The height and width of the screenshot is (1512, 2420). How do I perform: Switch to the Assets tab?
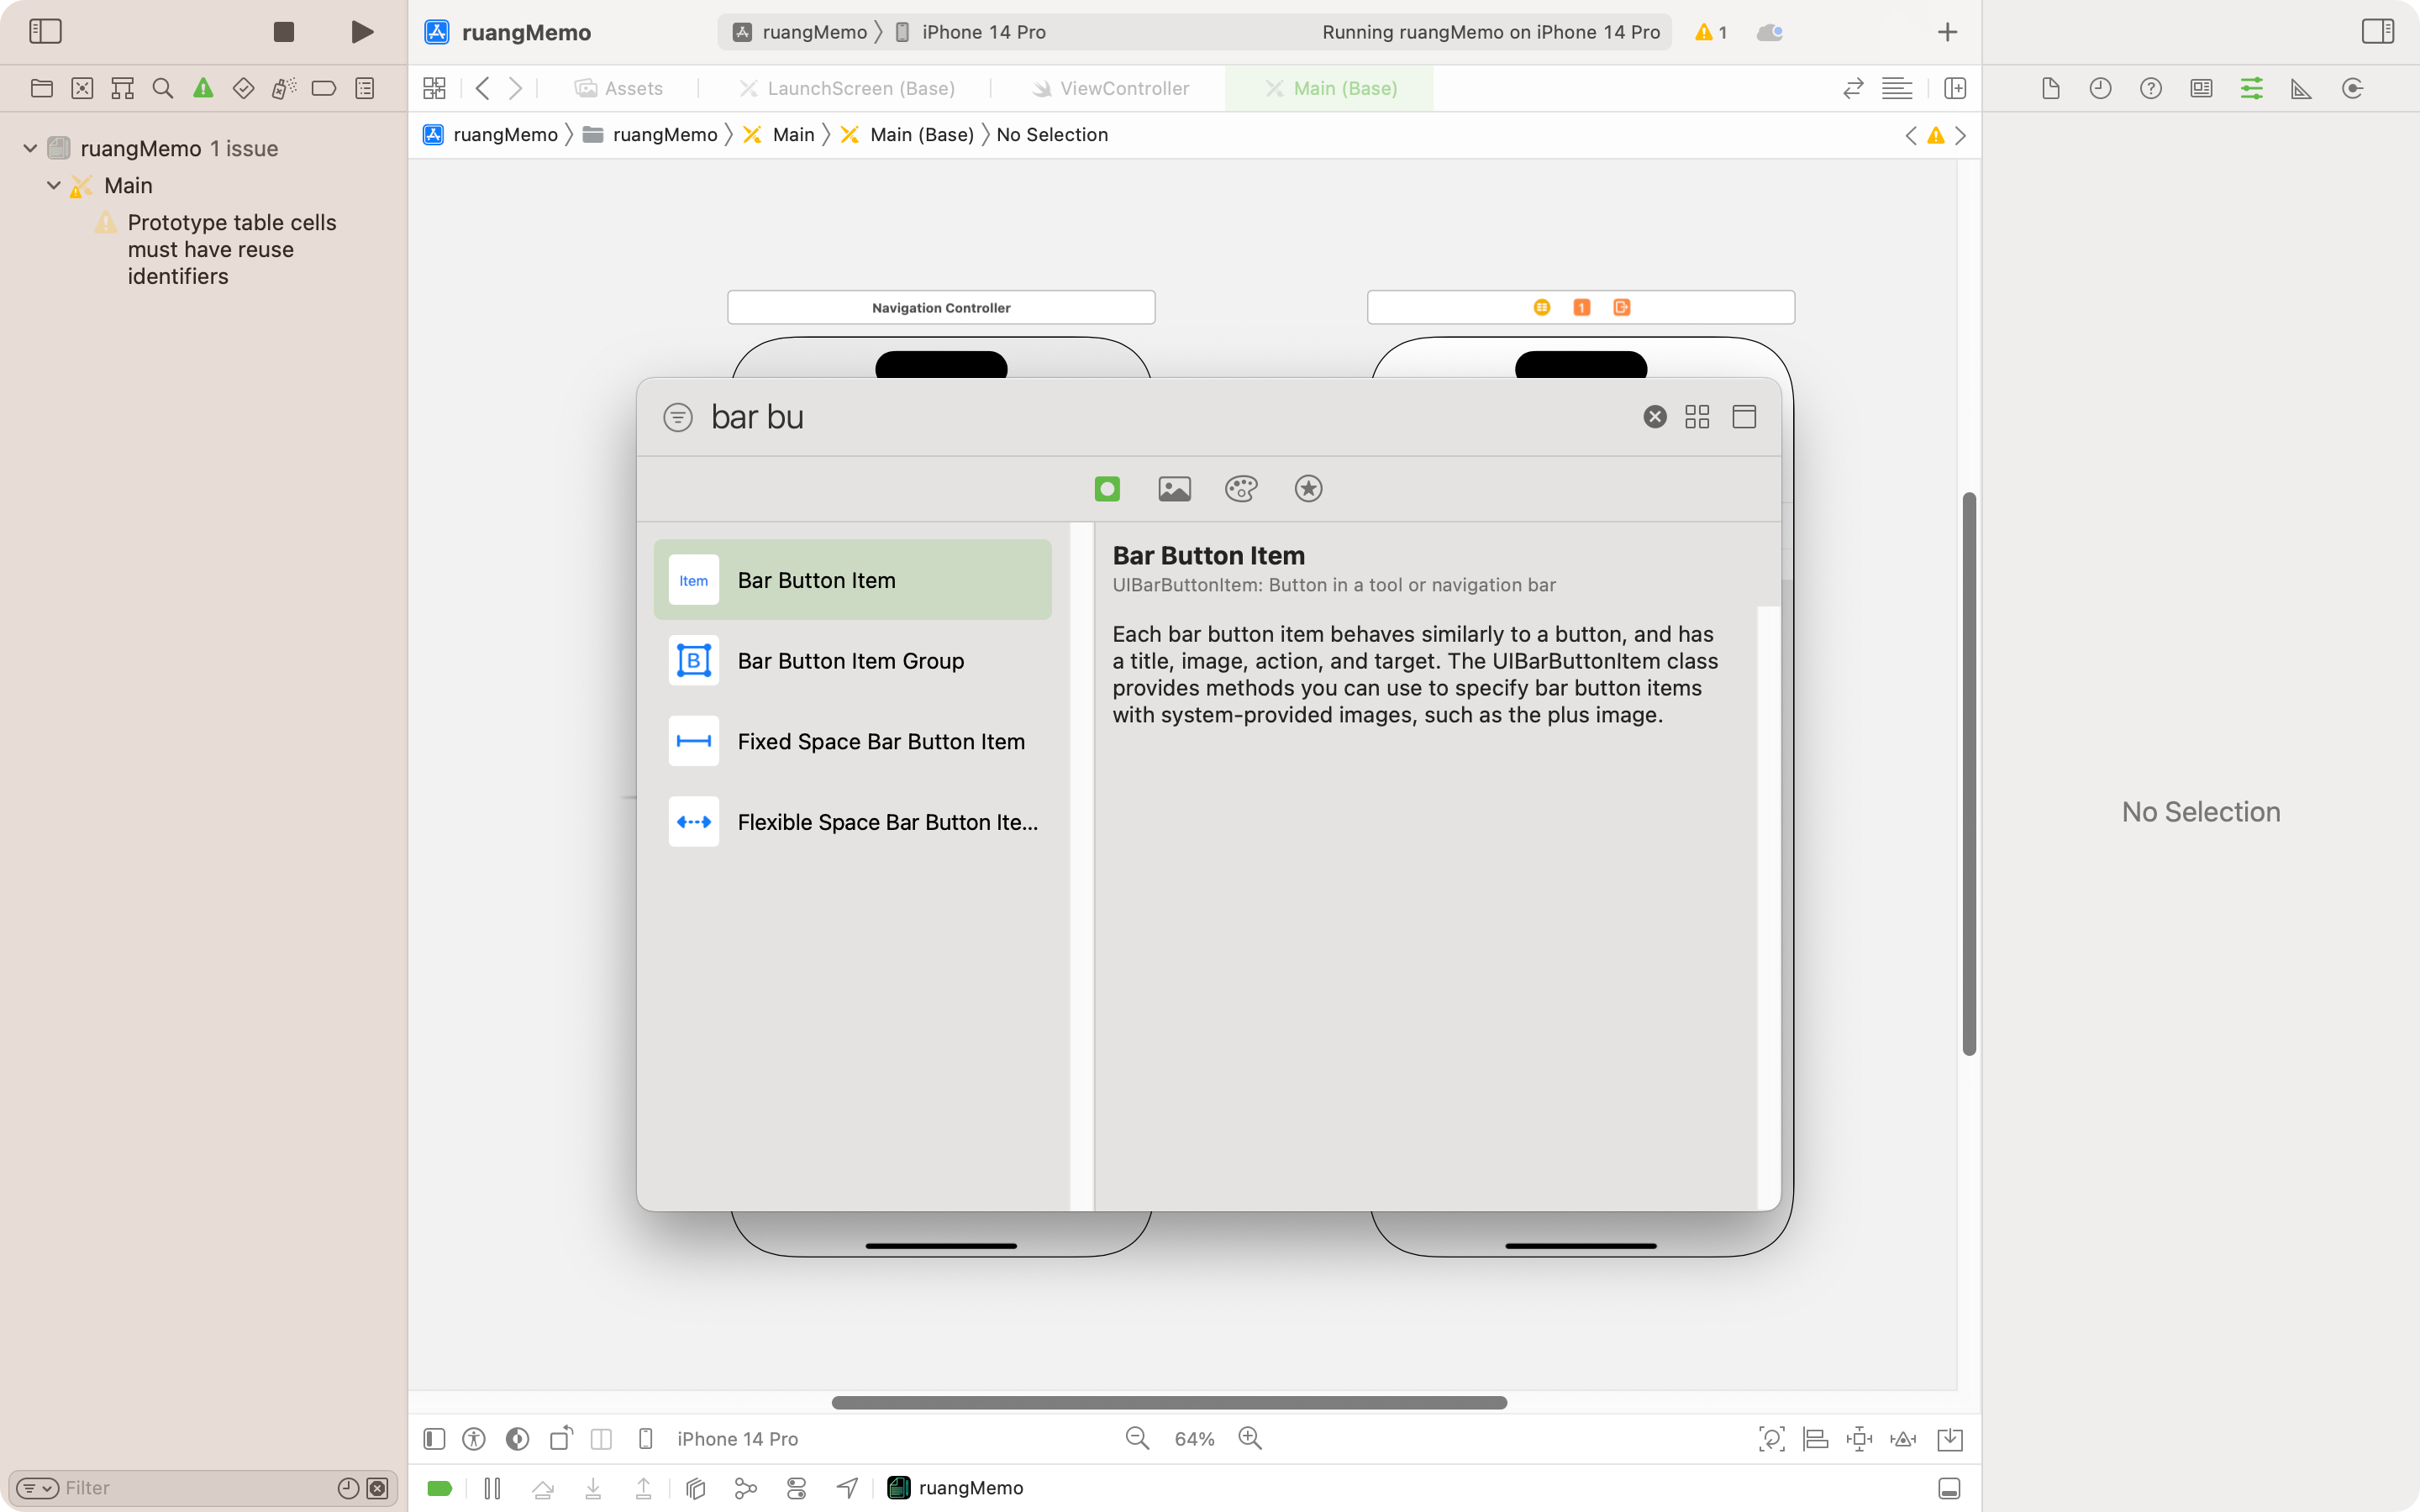(x=618, y=89)
